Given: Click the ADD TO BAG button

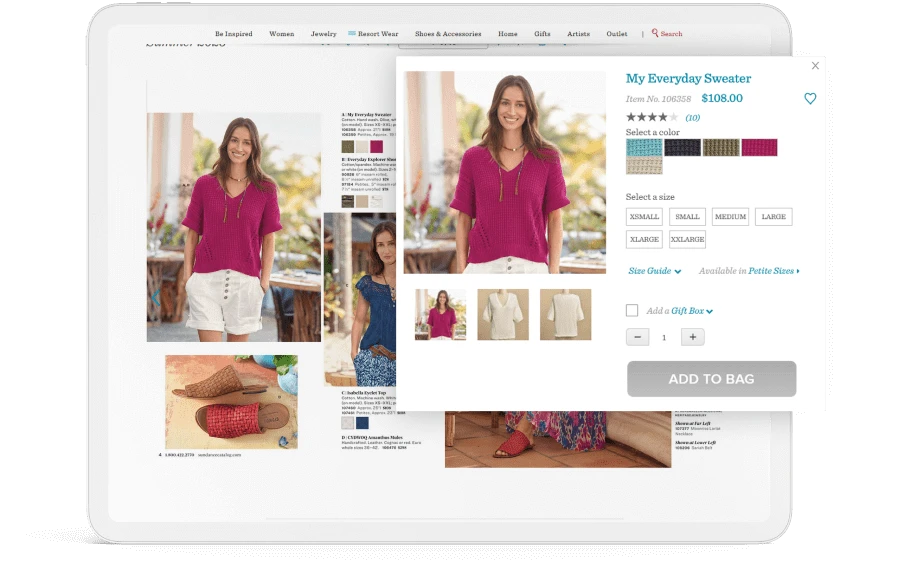Looking at the screenshot, I should click(x=711, y=379).
